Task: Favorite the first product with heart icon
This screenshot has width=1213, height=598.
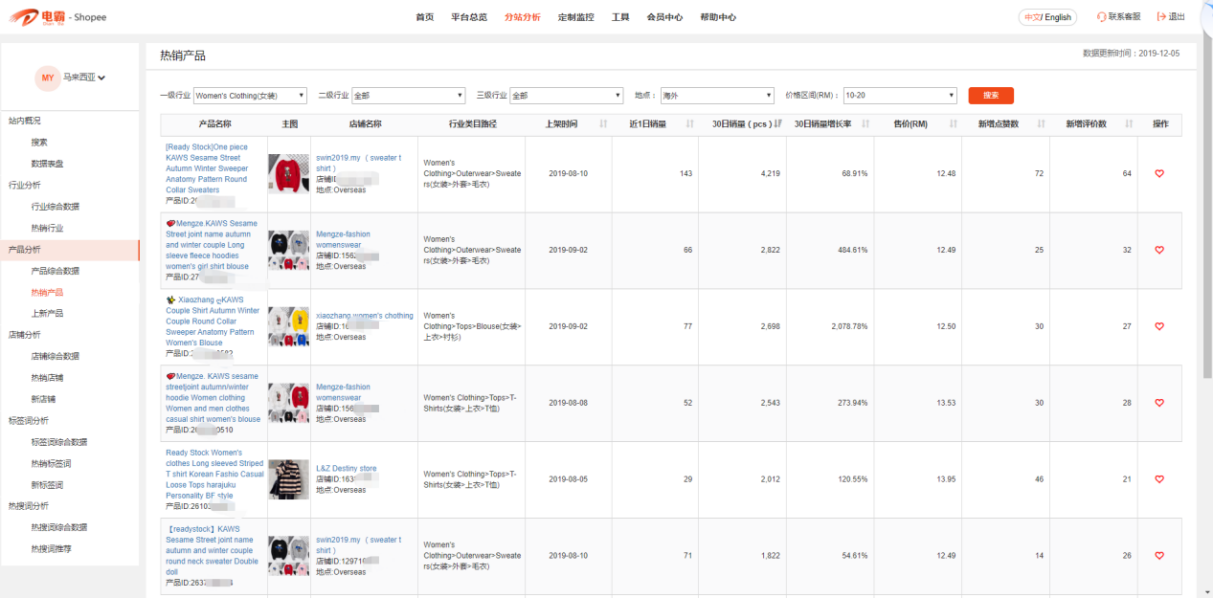Action: (x=1159, y=173)
